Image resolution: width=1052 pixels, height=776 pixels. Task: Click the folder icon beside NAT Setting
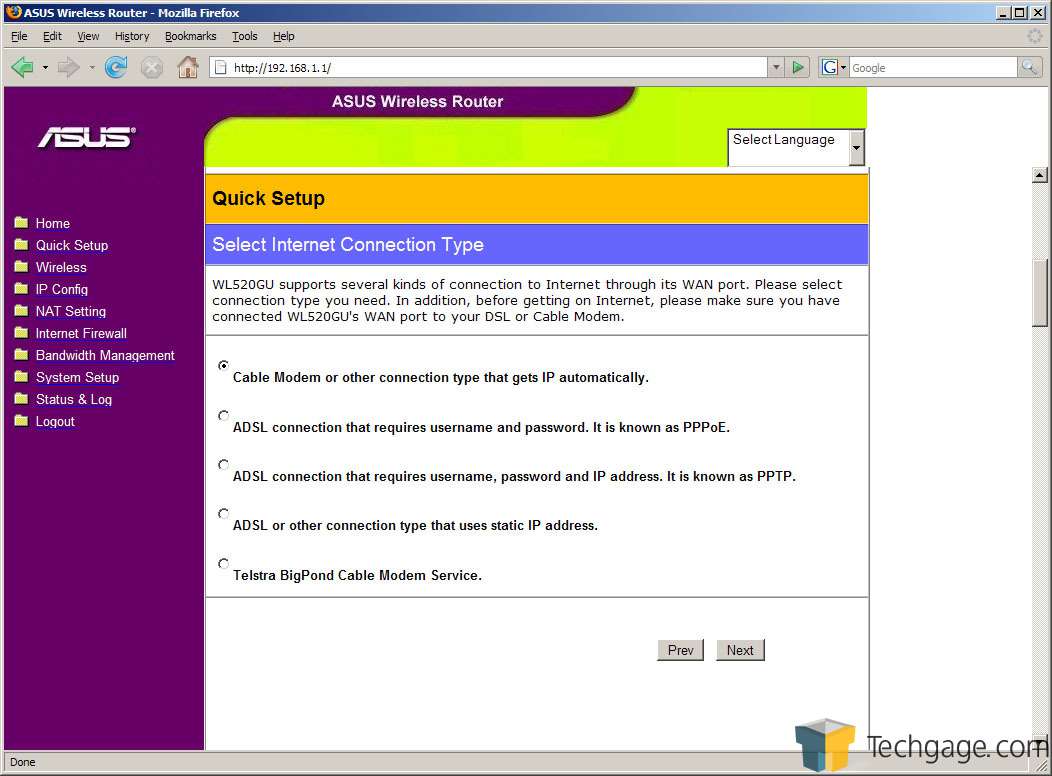pyautogui.click(x=21, y=311)
